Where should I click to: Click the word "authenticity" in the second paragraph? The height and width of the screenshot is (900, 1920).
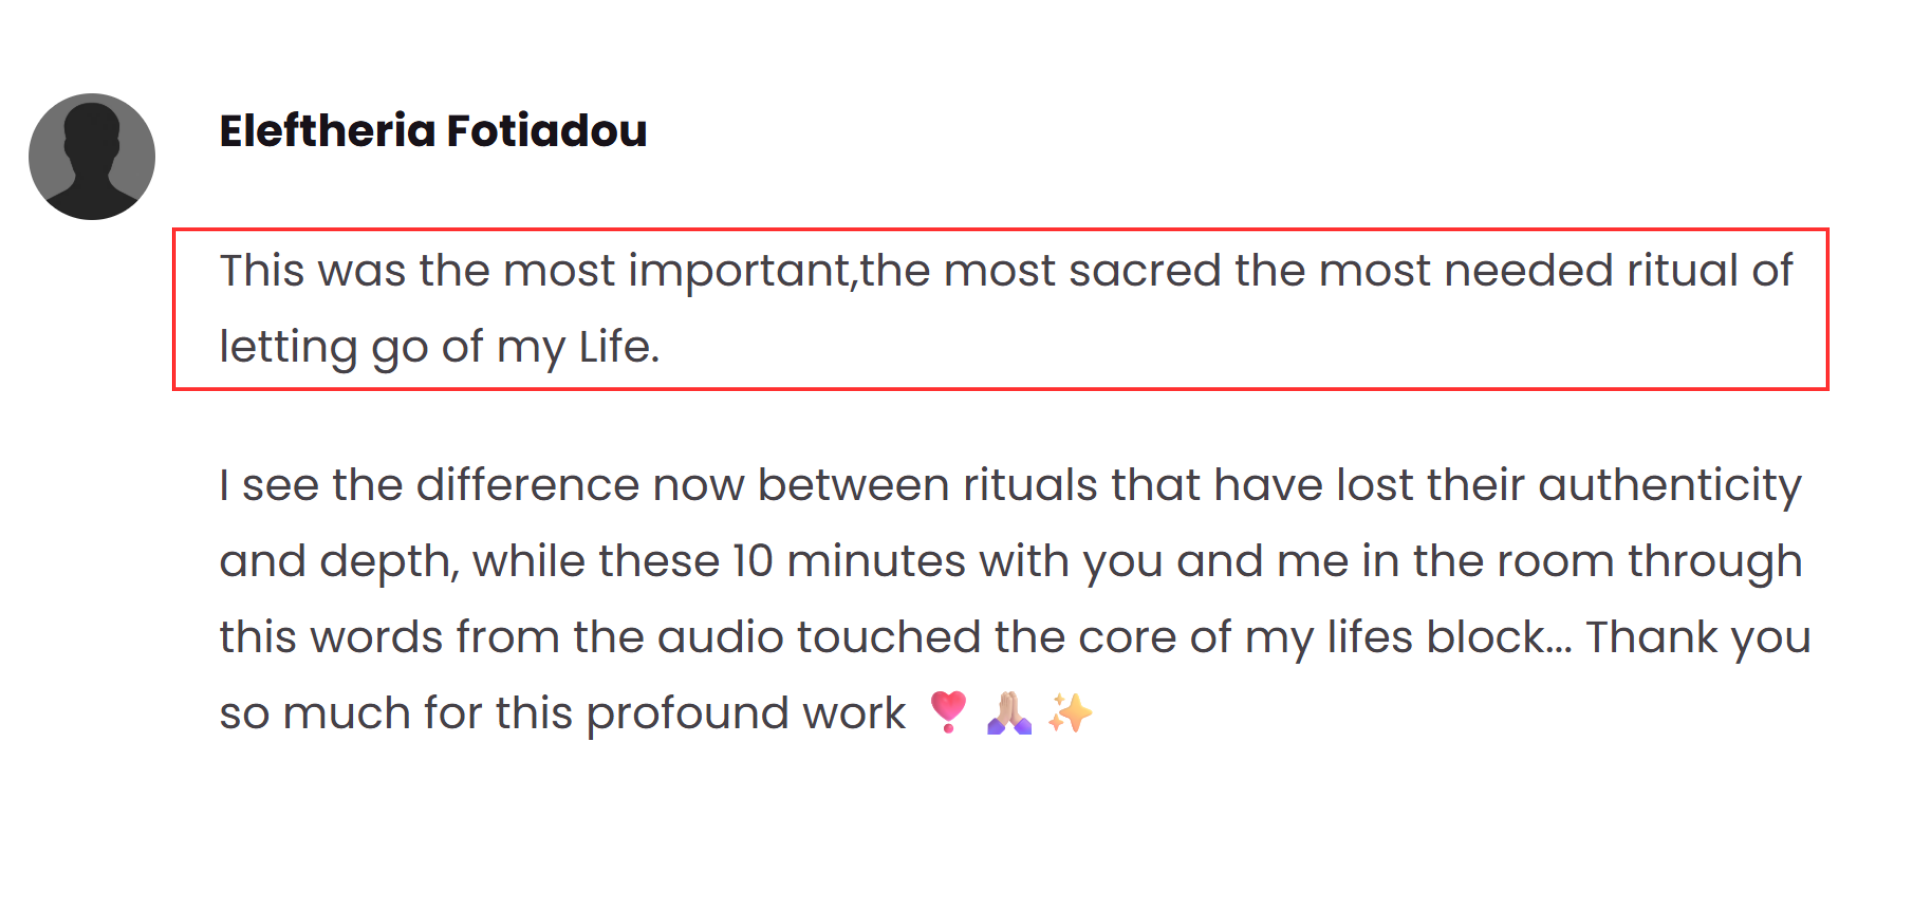point(1669,486)
